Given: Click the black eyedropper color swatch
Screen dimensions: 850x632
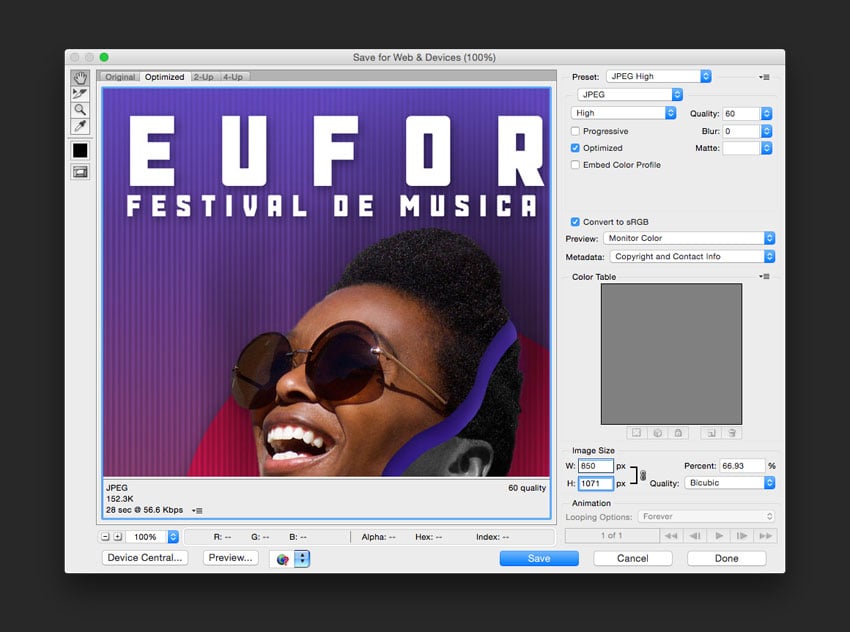Looking at the screenshot, I should (80, 150).
